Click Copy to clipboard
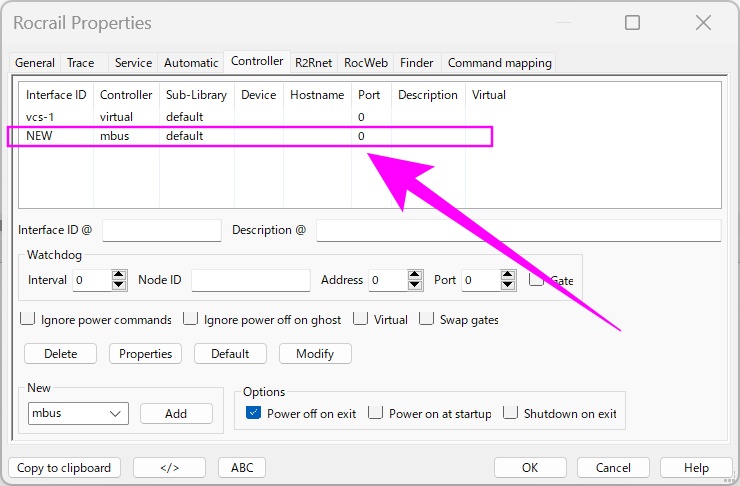 [x=64, y=468]
